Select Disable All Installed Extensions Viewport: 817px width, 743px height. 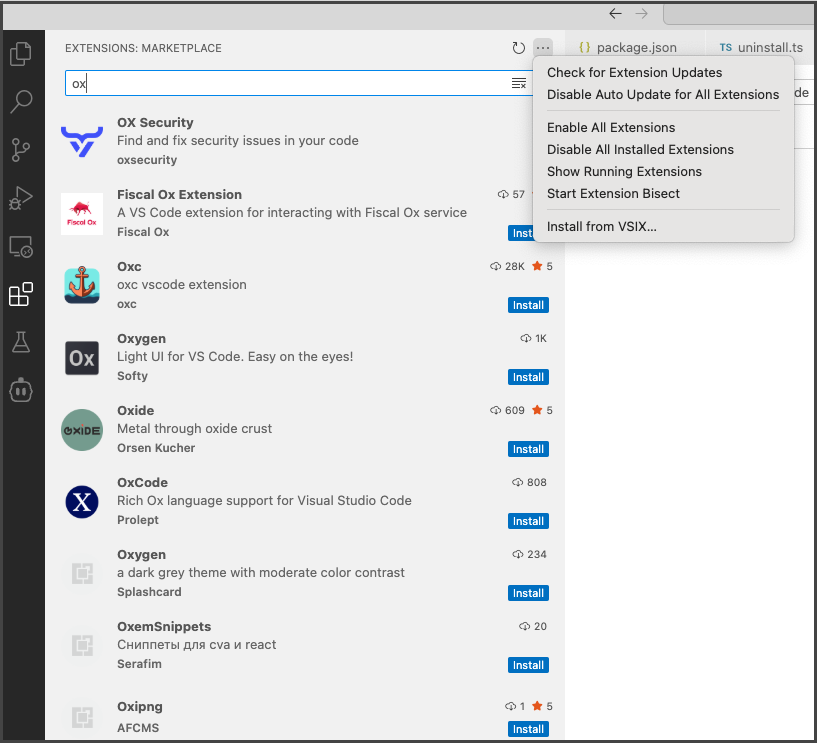pyautogui.click(x=640, y=150)
